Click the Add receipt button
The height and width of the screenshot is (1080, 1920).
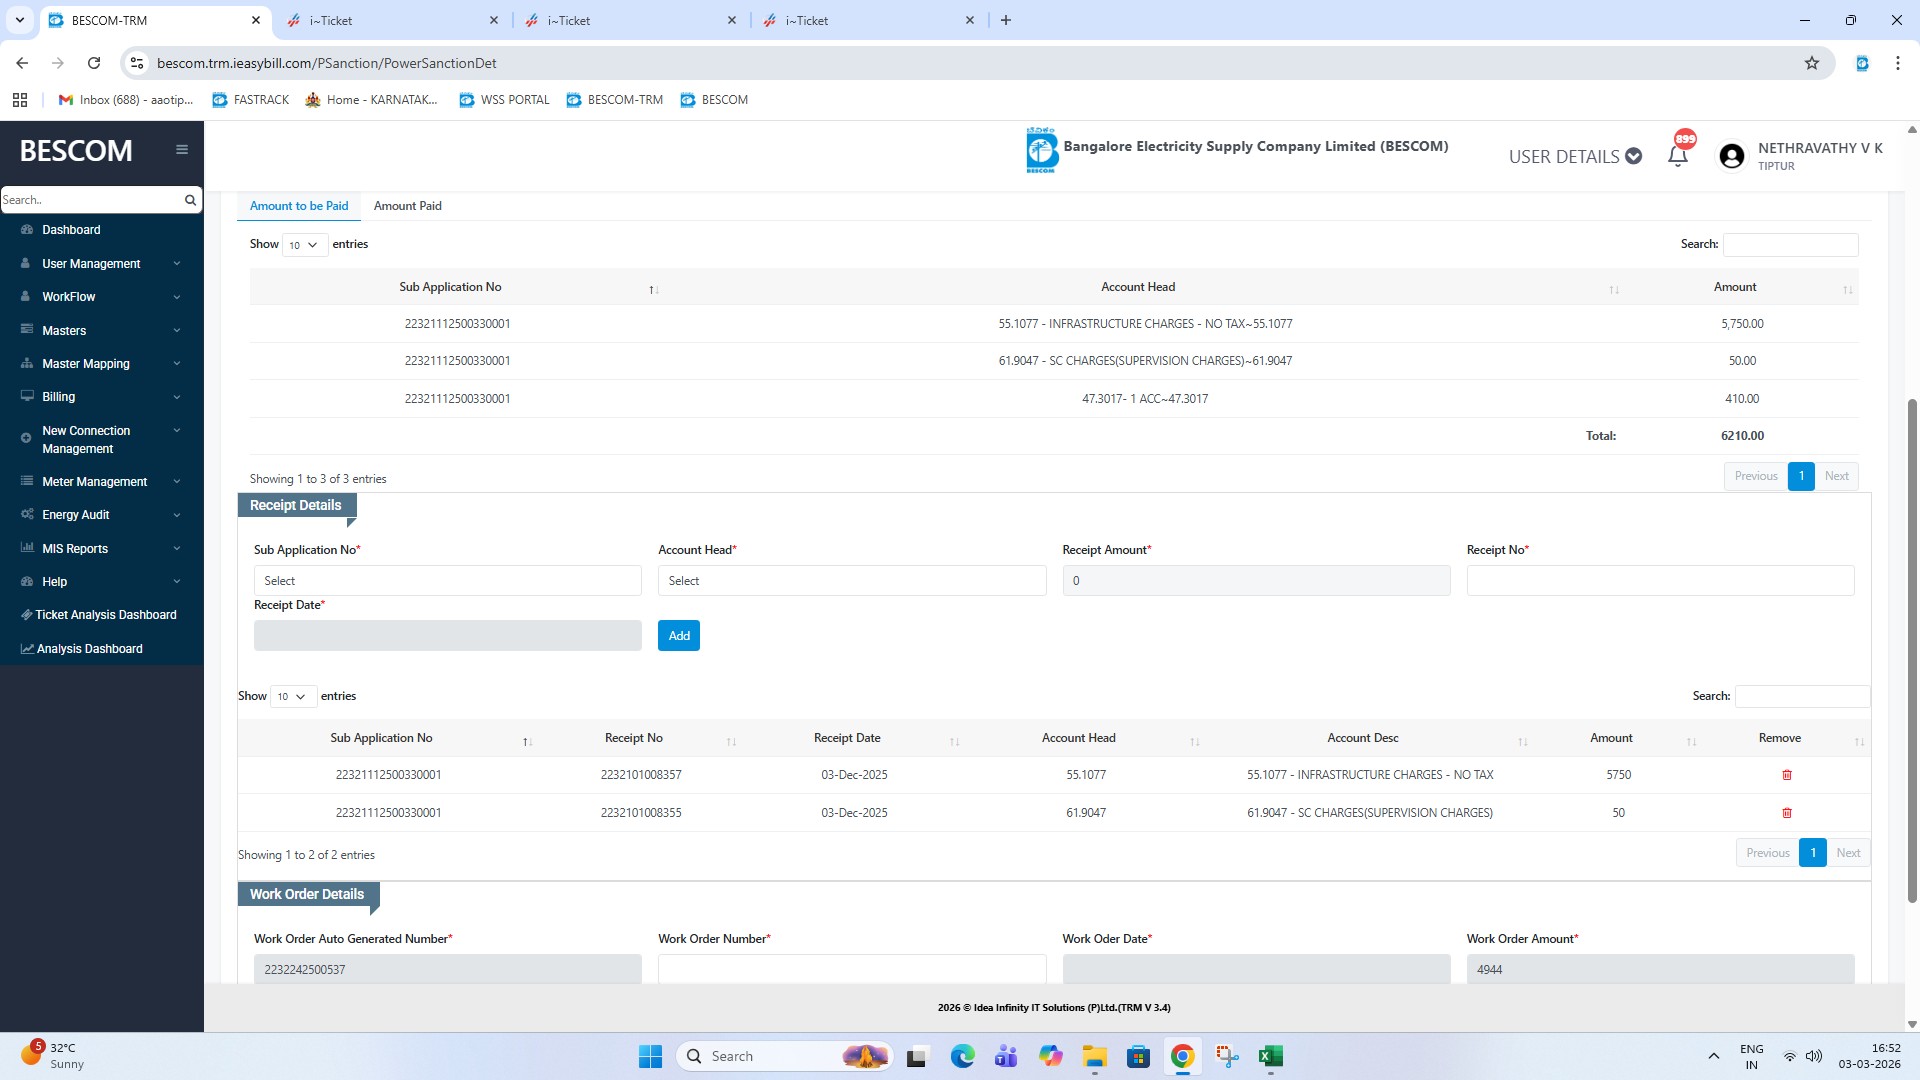(x=678, y=636)
